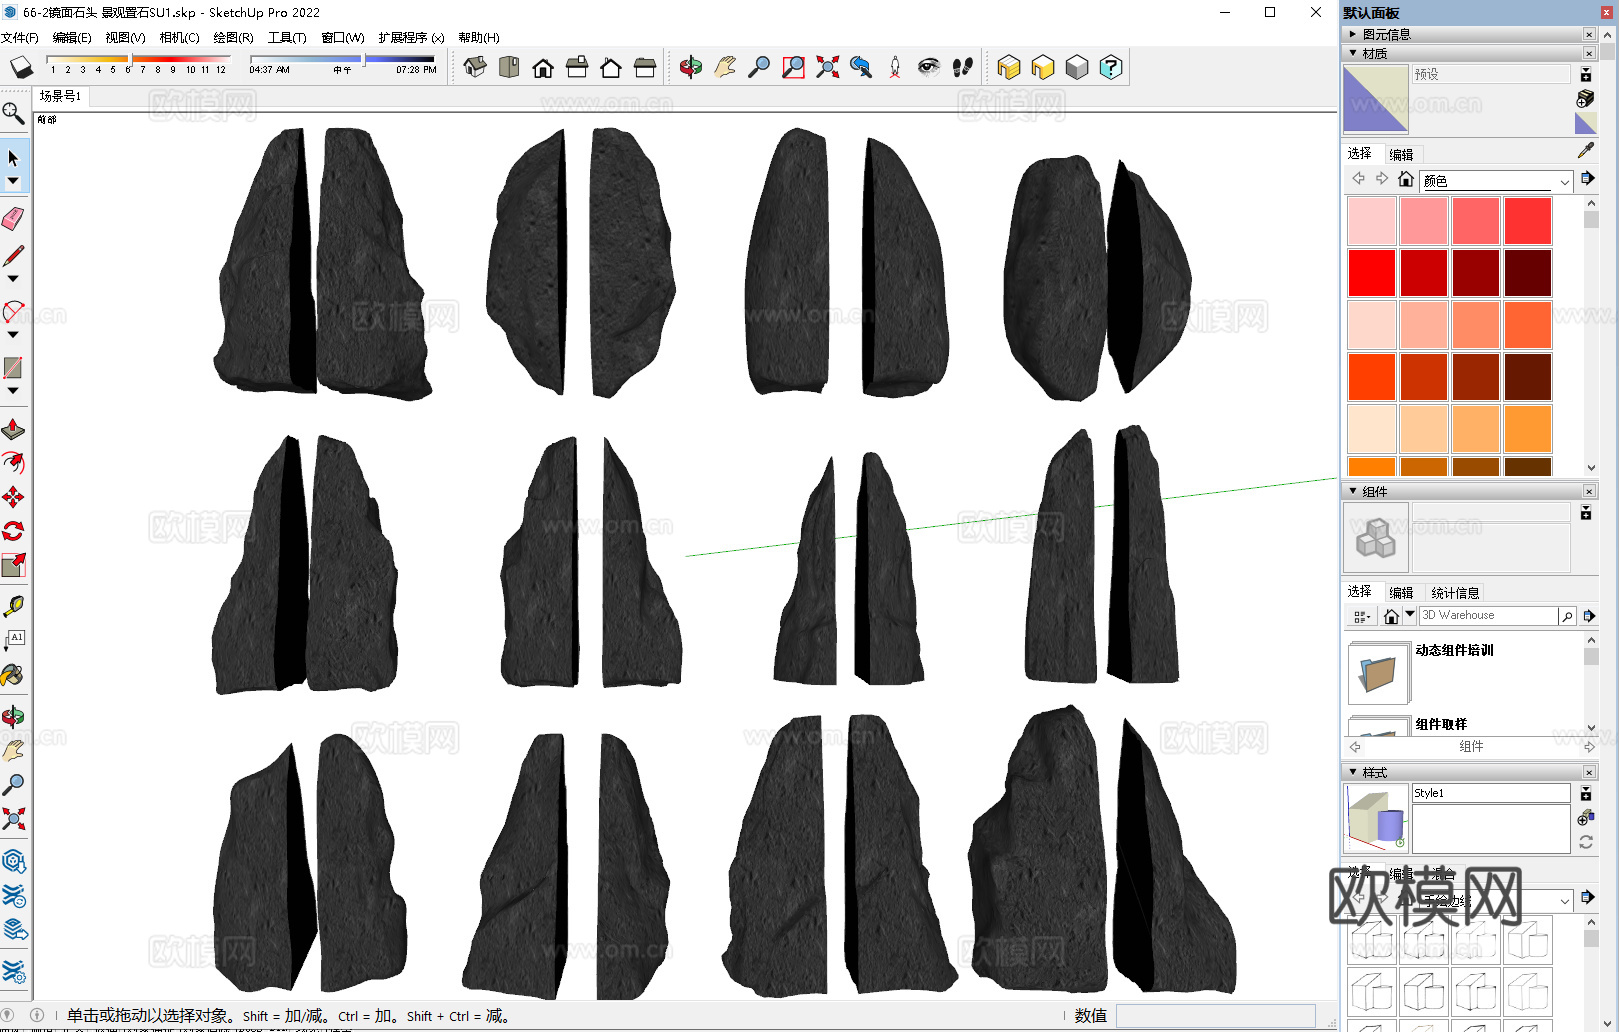Collapse the 组件 components panel
Image resolution: width=1619 pixels, height=1032 pixels.
1353,491
